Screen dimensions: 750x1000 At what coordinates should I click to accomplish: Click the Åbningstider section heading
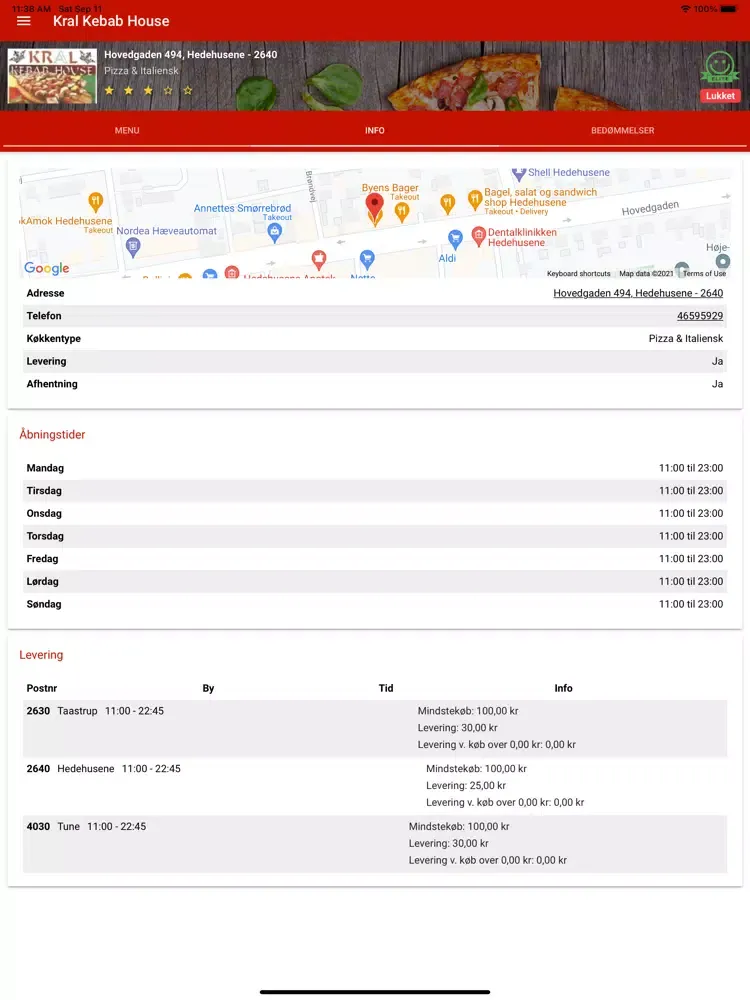pos(52,434)
